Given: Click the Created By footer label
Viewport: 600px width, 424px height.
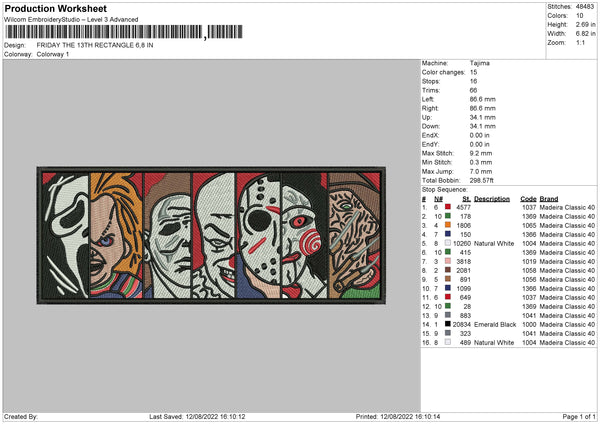Looking at the screenshot, I should [21, 416].
